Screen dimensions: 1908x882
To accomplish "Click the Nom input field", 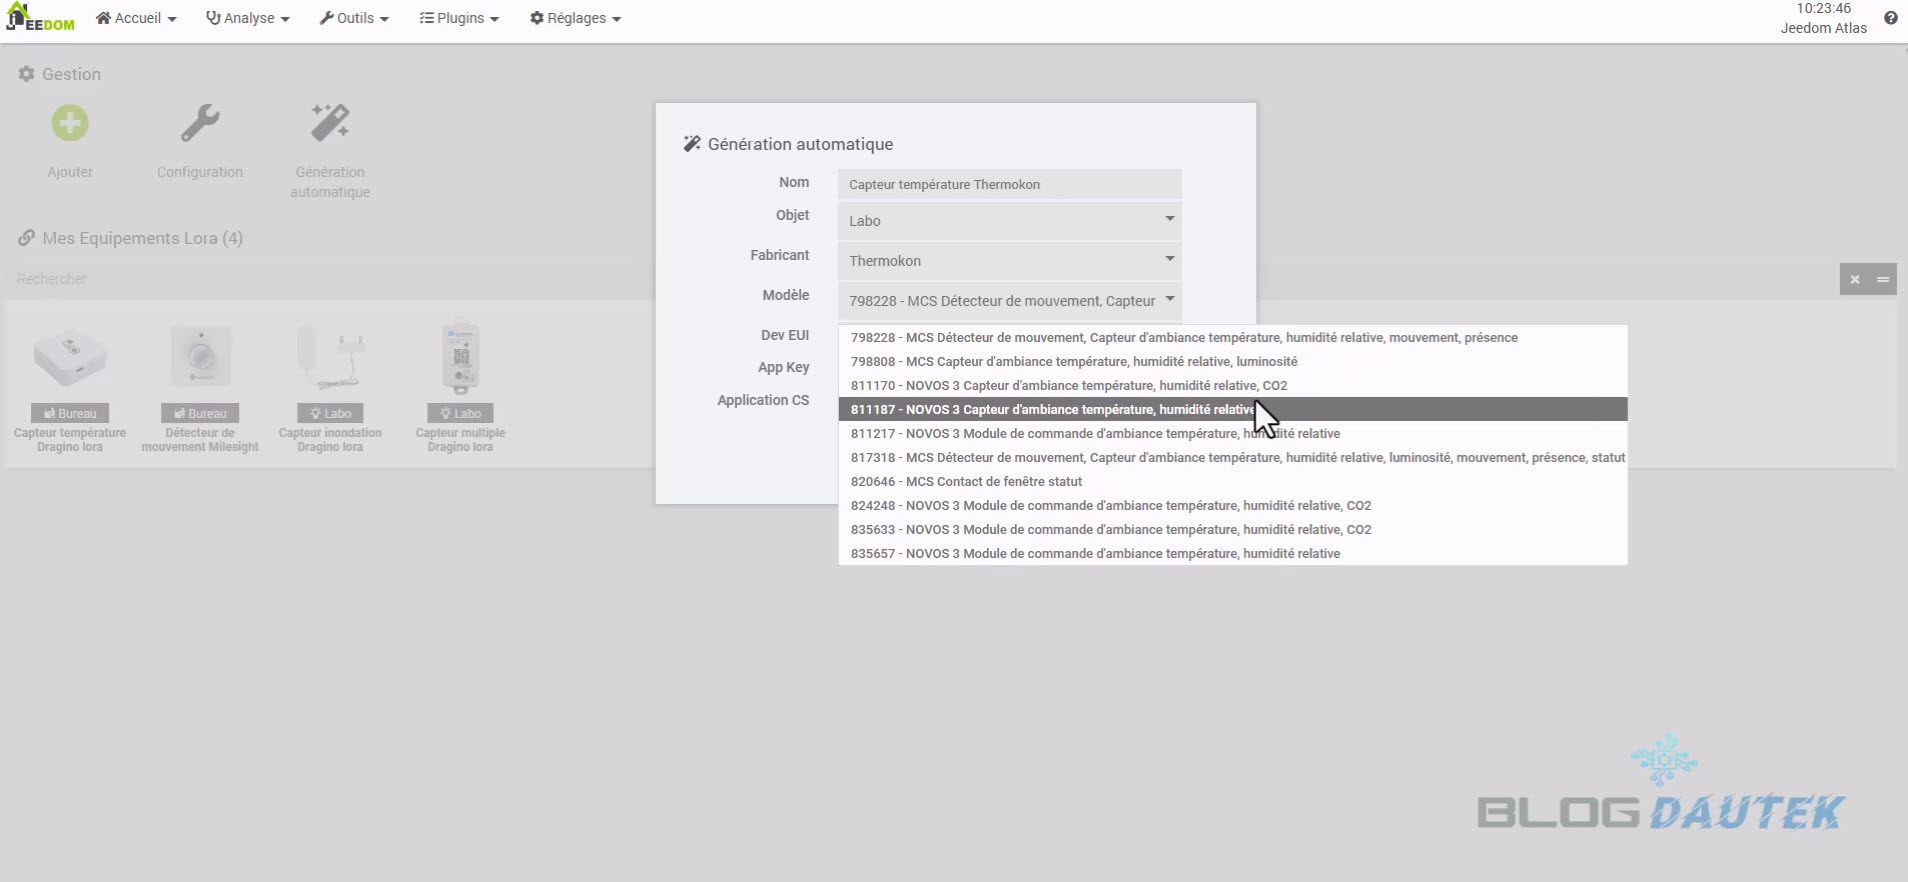I will pos(1009,184).
